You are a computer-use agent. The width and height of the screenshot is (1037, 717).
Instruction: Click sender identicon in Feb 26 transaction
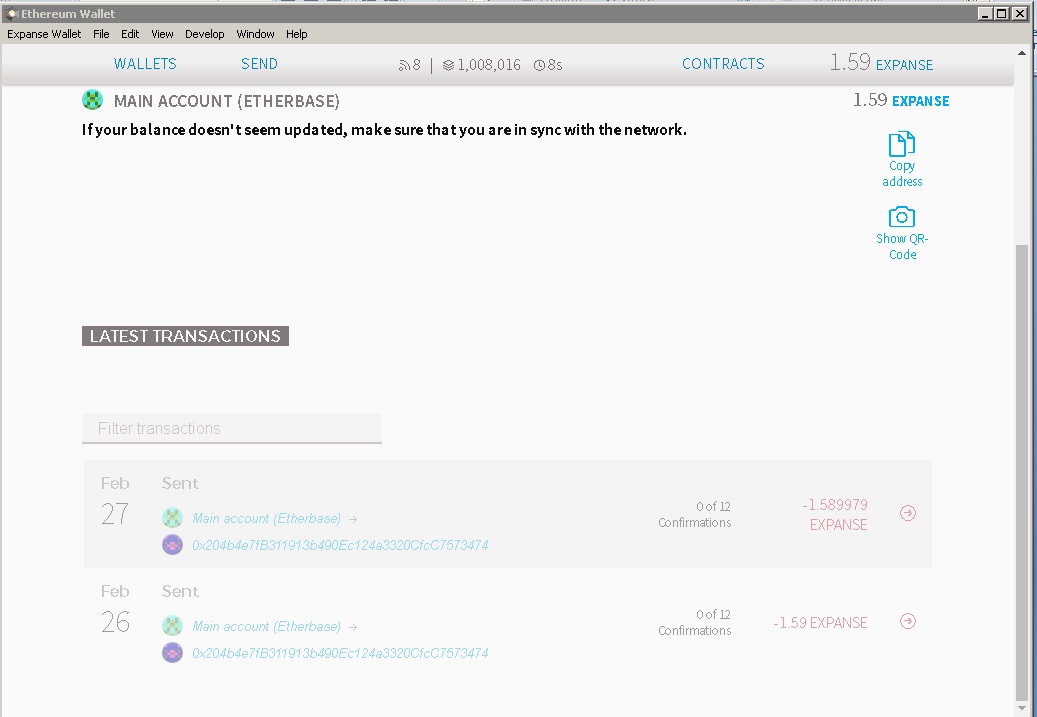point(172,626)
